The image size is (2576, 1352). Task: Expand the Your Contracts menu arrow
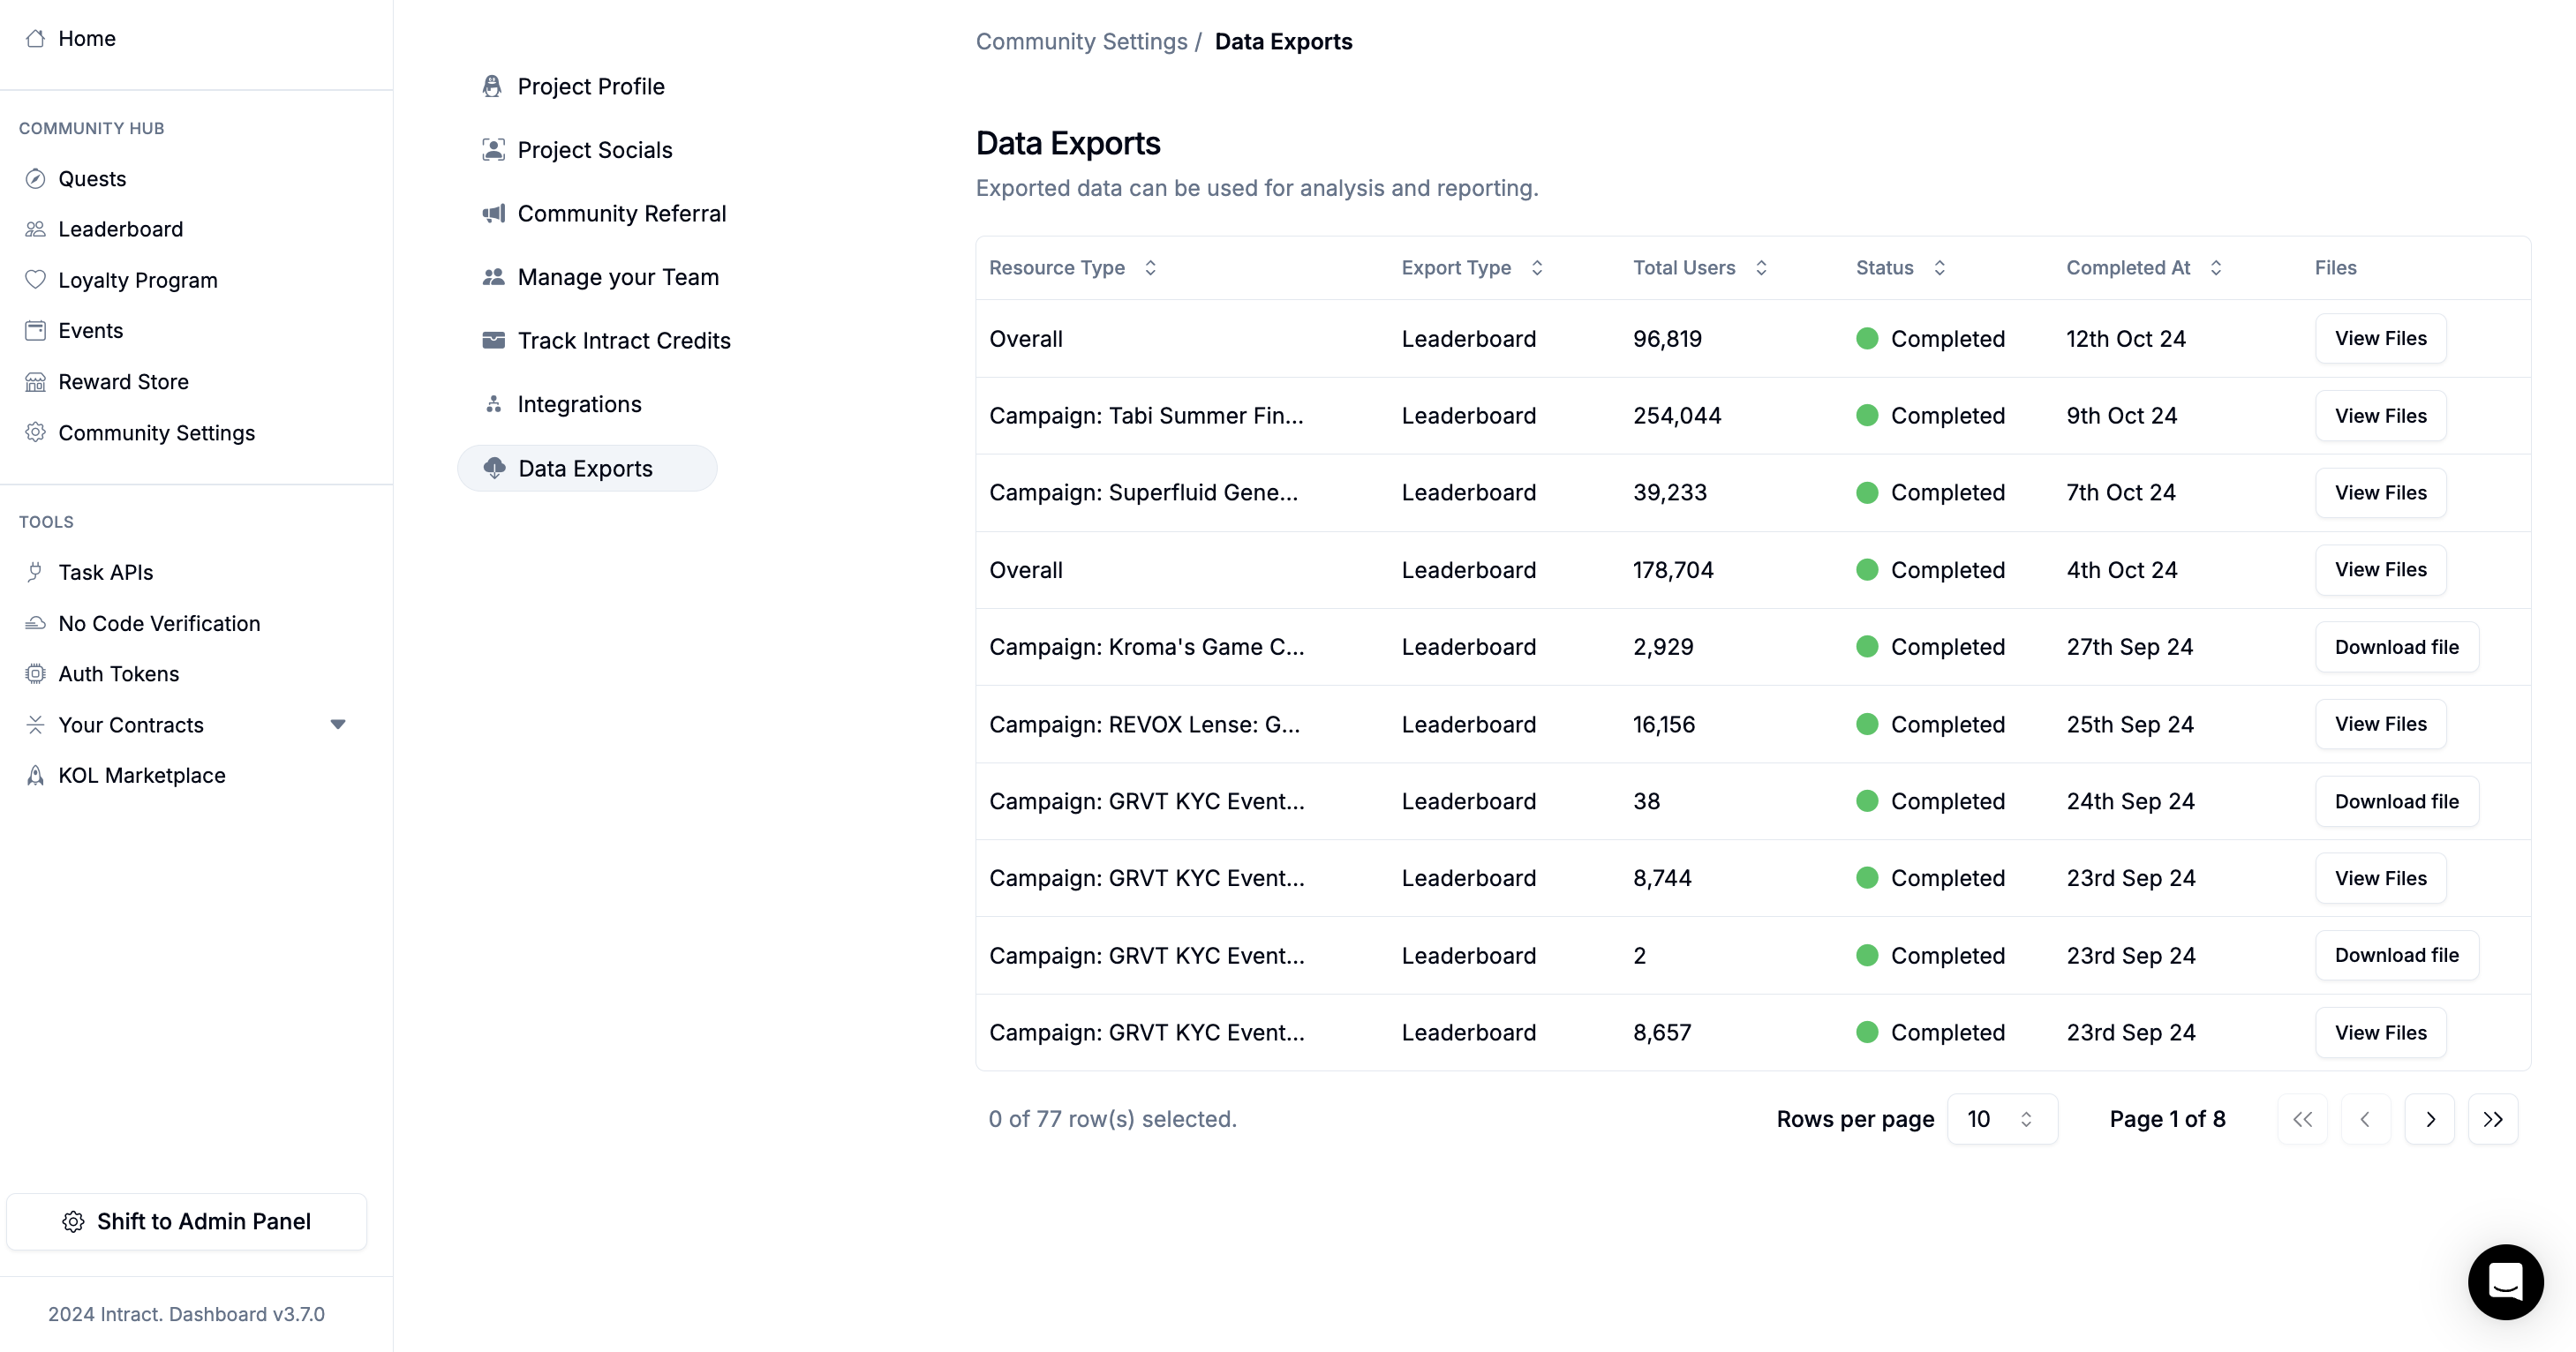338,724
